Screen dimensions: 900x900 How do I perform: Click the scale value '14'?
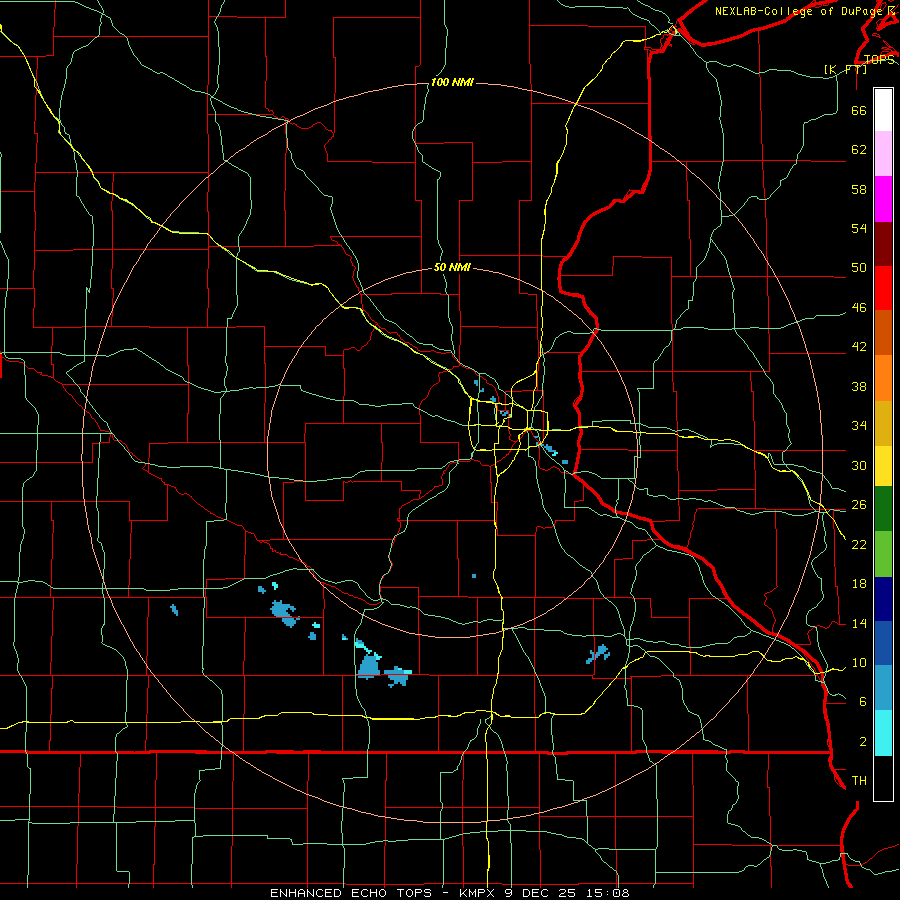click(859, 623)
